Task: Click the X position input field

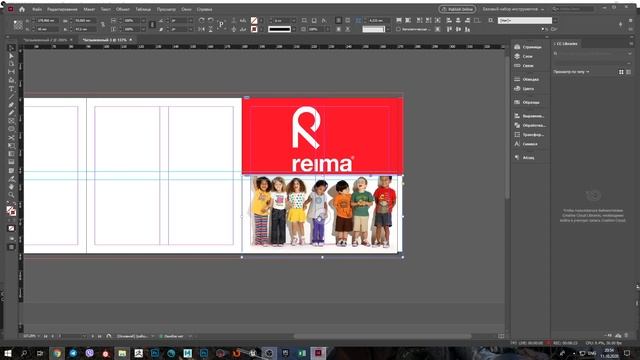Action: point(47,20)
